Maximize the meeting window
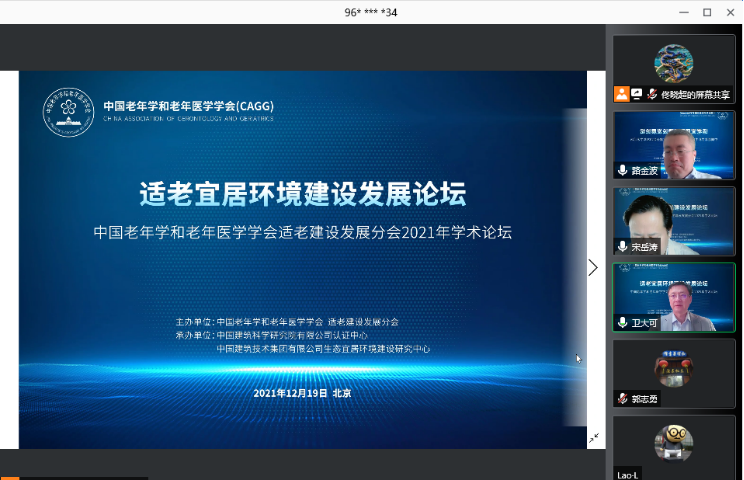 [x=707, y=12]
